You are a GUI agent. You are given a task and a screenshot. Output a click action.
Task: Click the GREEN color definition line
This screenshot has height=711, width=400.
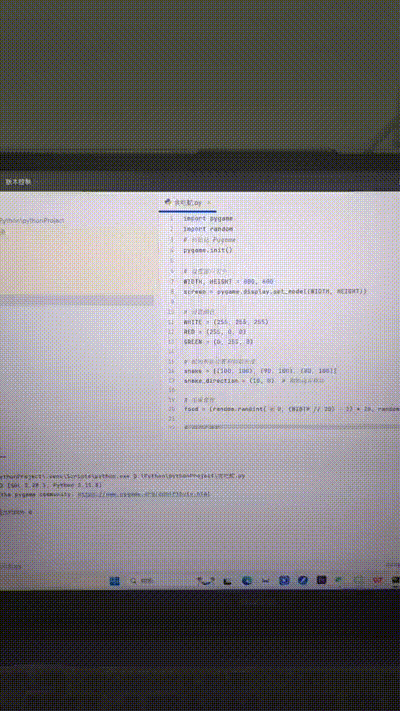tap(218, 341)
